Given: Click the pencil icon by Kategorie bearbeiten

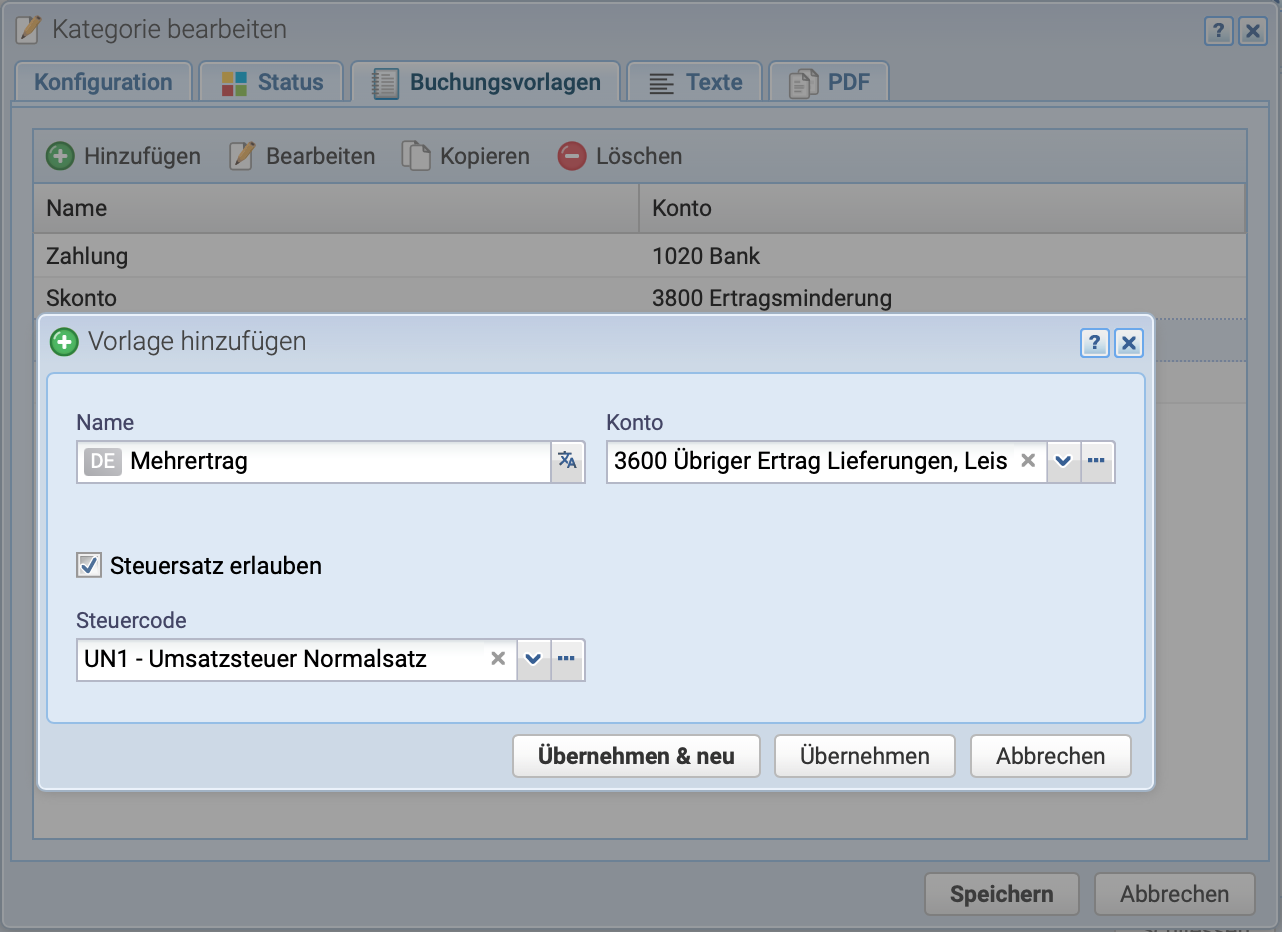Looking at the screenshot, I should (x=29, y=30).
